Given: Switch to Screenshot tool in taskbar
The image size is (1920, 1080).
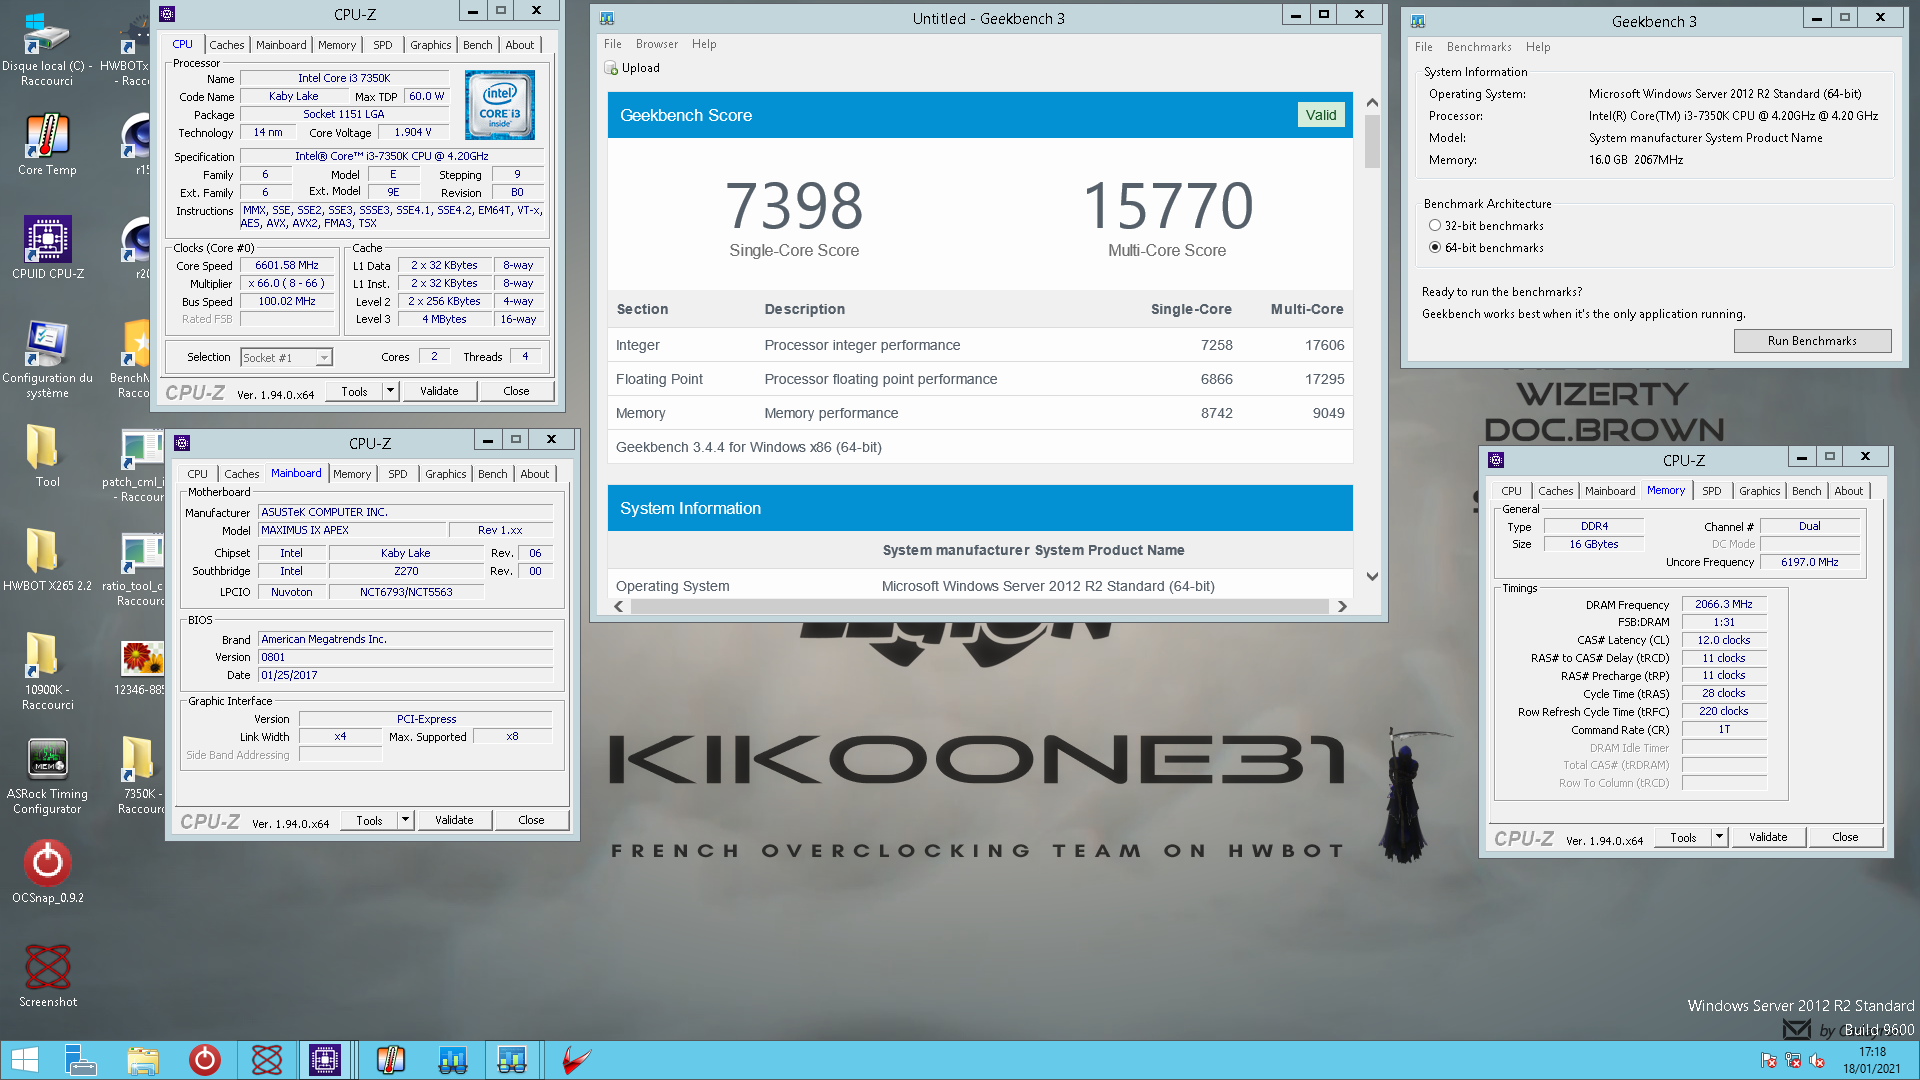Looking at the screenshot, I should [266, 1060].
